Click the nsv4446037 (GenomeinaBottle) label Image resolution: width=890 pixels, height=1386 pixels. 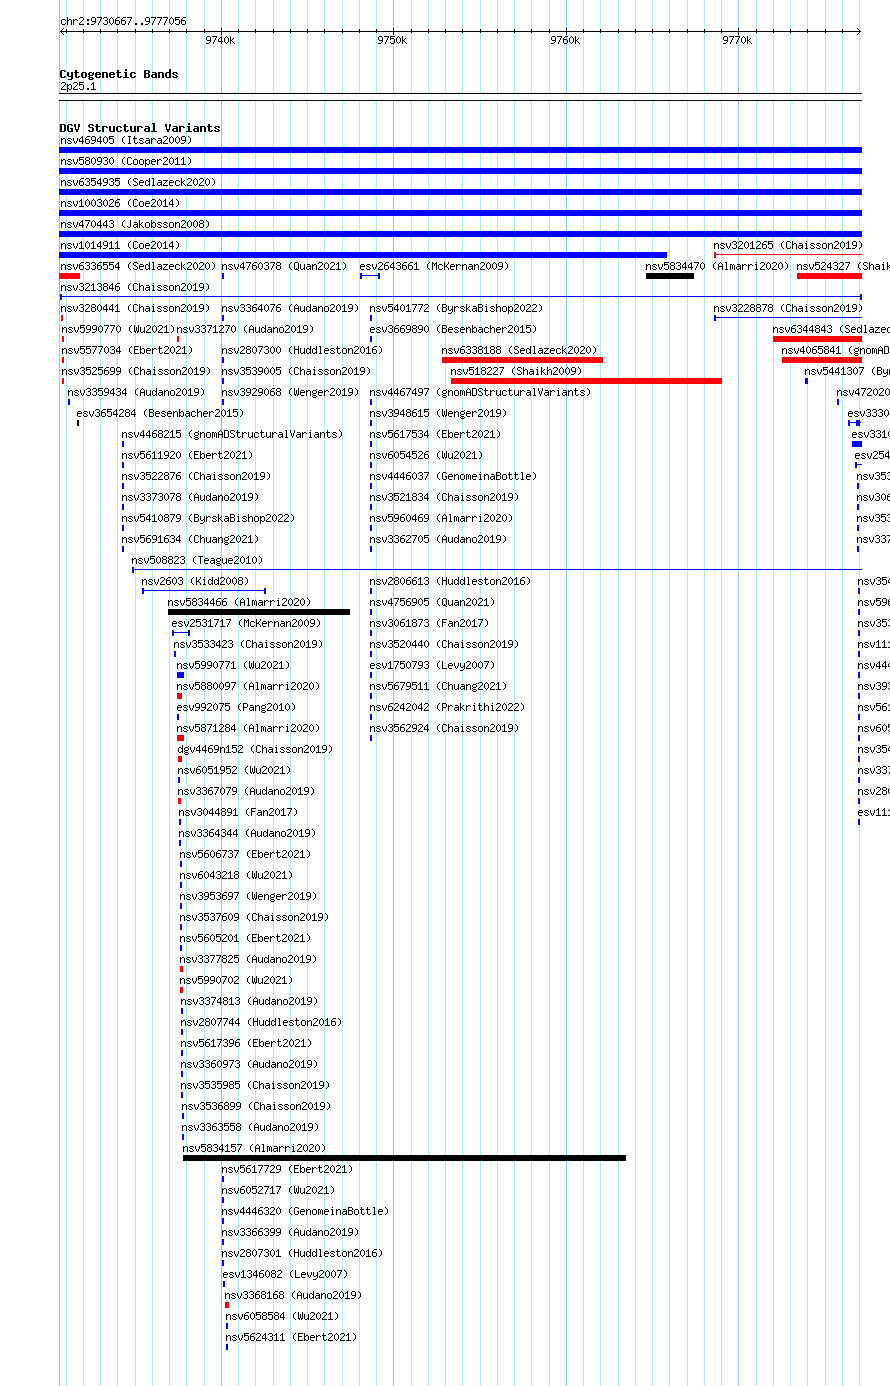click(454, 476)
